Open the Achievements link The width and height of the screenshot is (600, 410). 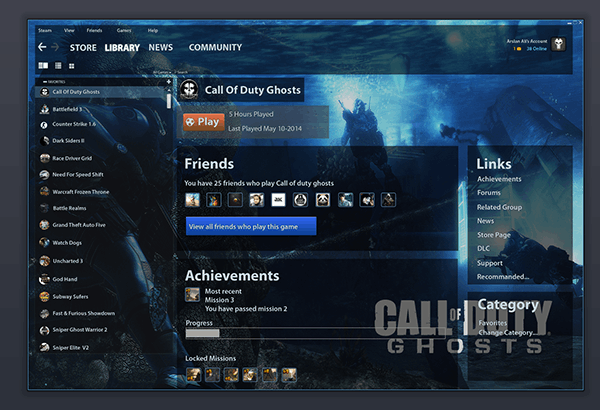pos(499,179)
